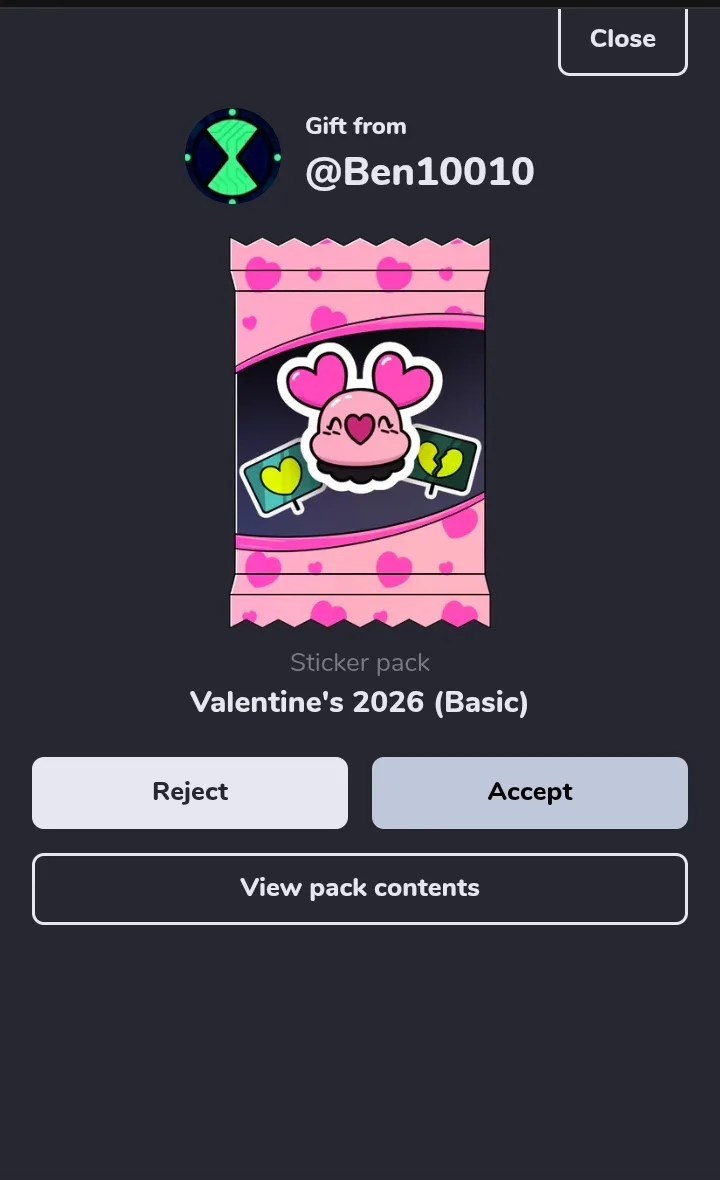
Task: Click the green hourglass avatar icon
Action: [232, 157]
